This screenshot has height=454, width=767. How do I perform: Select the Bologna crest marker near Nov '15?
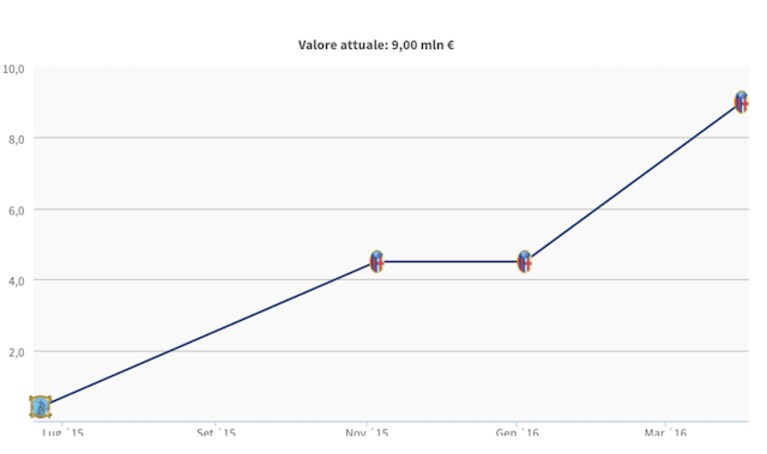[x=377, y=262]
